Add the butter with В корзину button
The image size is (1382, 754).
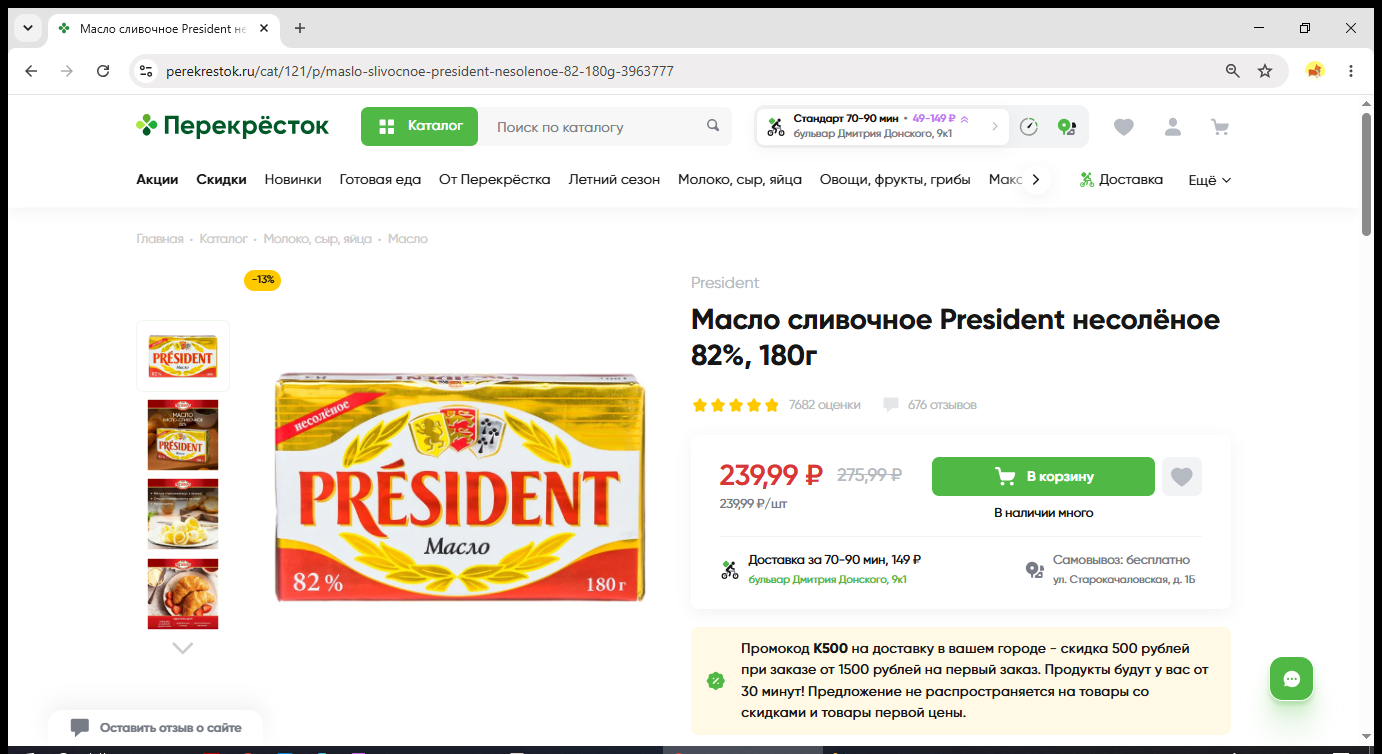(x=1043, y=477)
